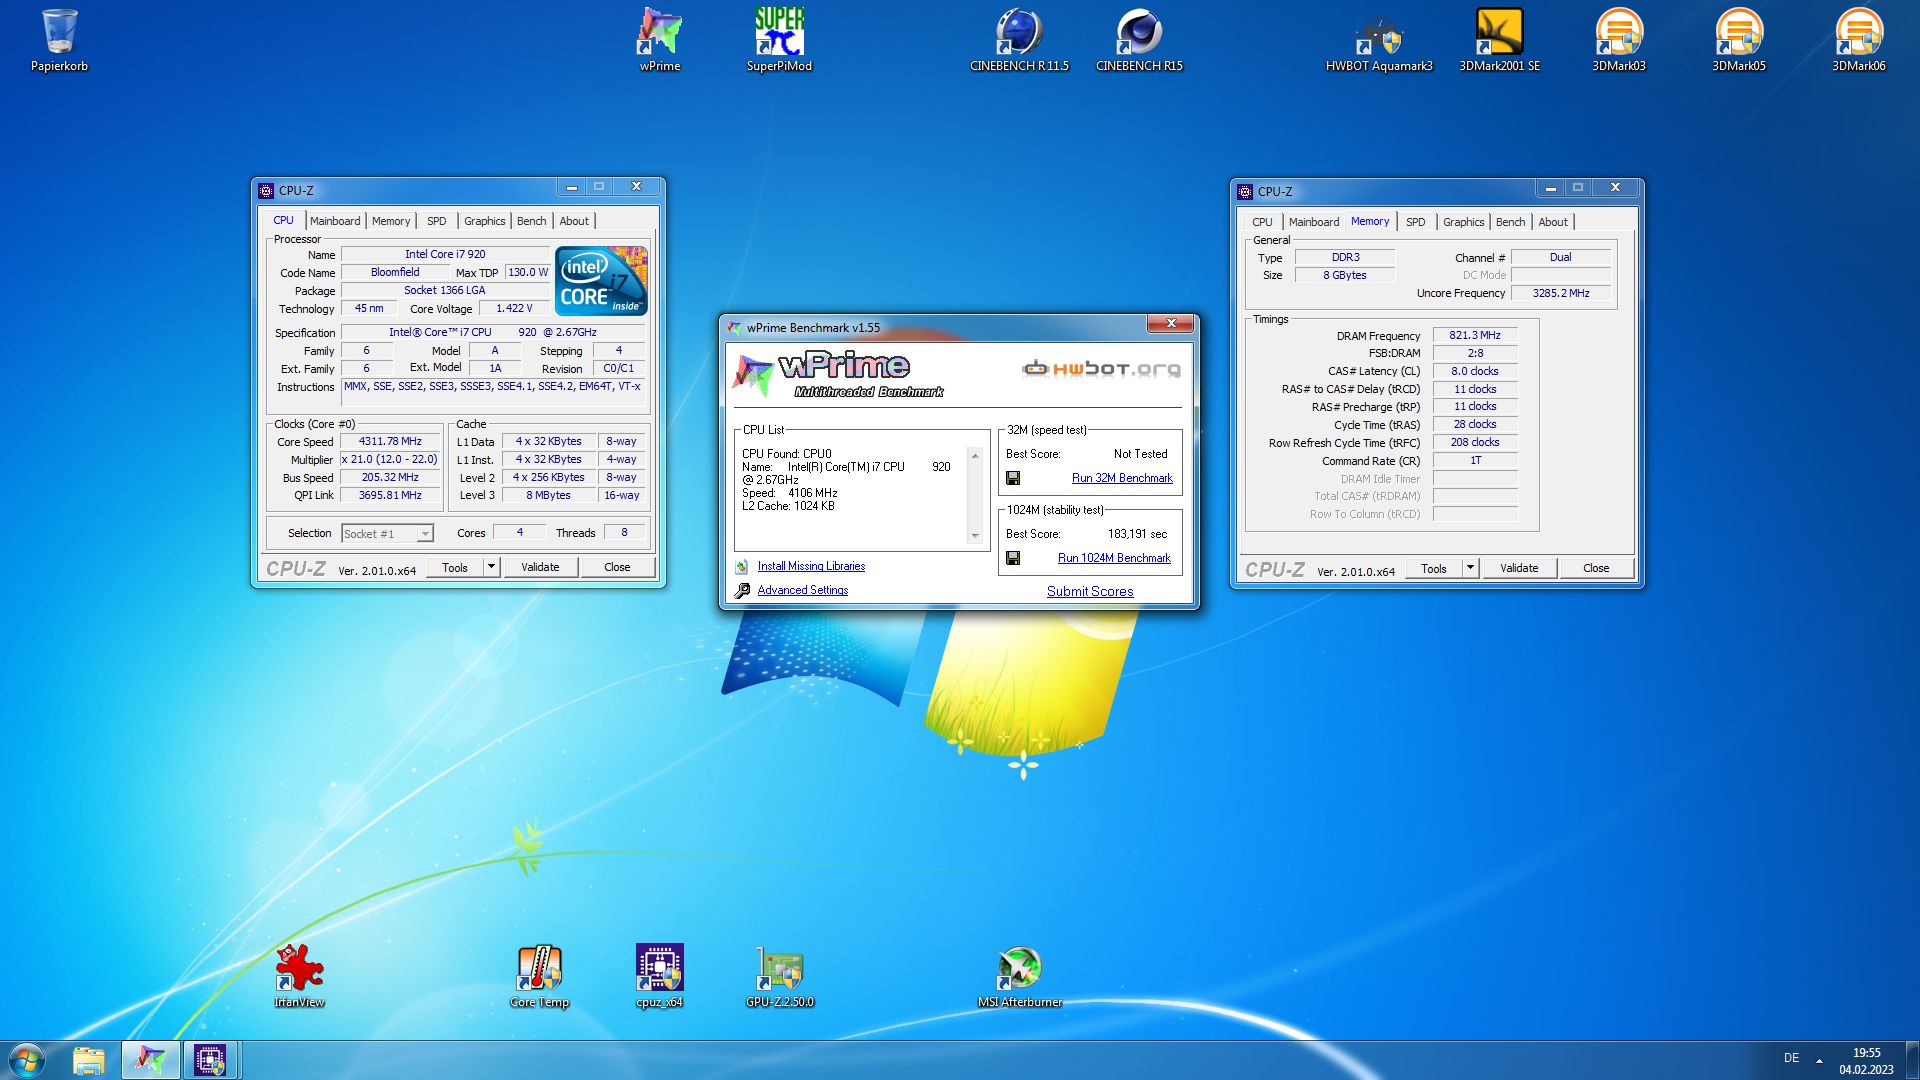This screenshot has height=1080, width=1920.
Task: Open the 3DMark06 desktop shortcut
Action: 1859,40
